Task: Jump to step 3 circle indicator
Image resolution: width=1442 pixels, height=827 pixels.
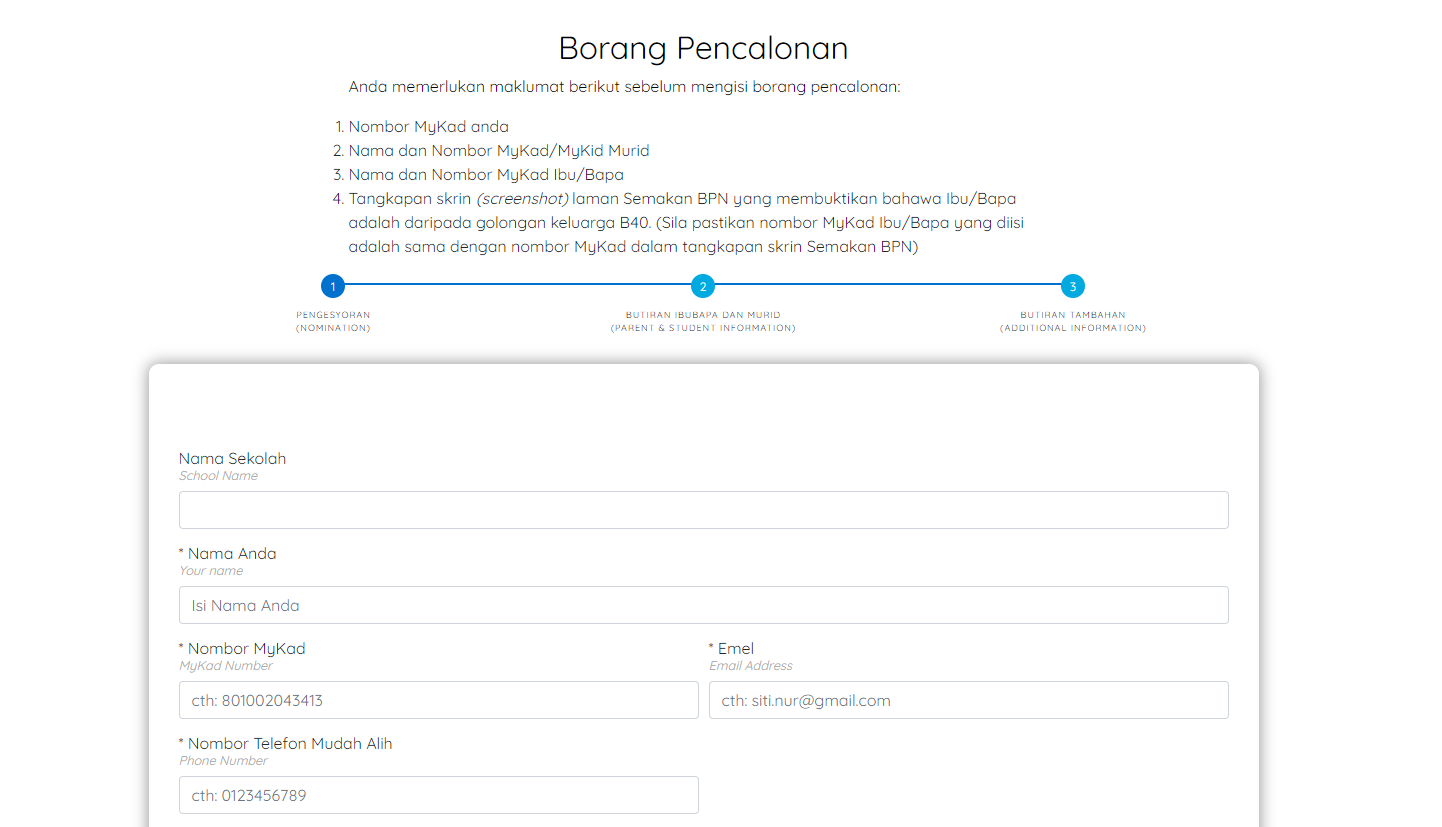Action: pyautogui.click(x=1073, y=286)
